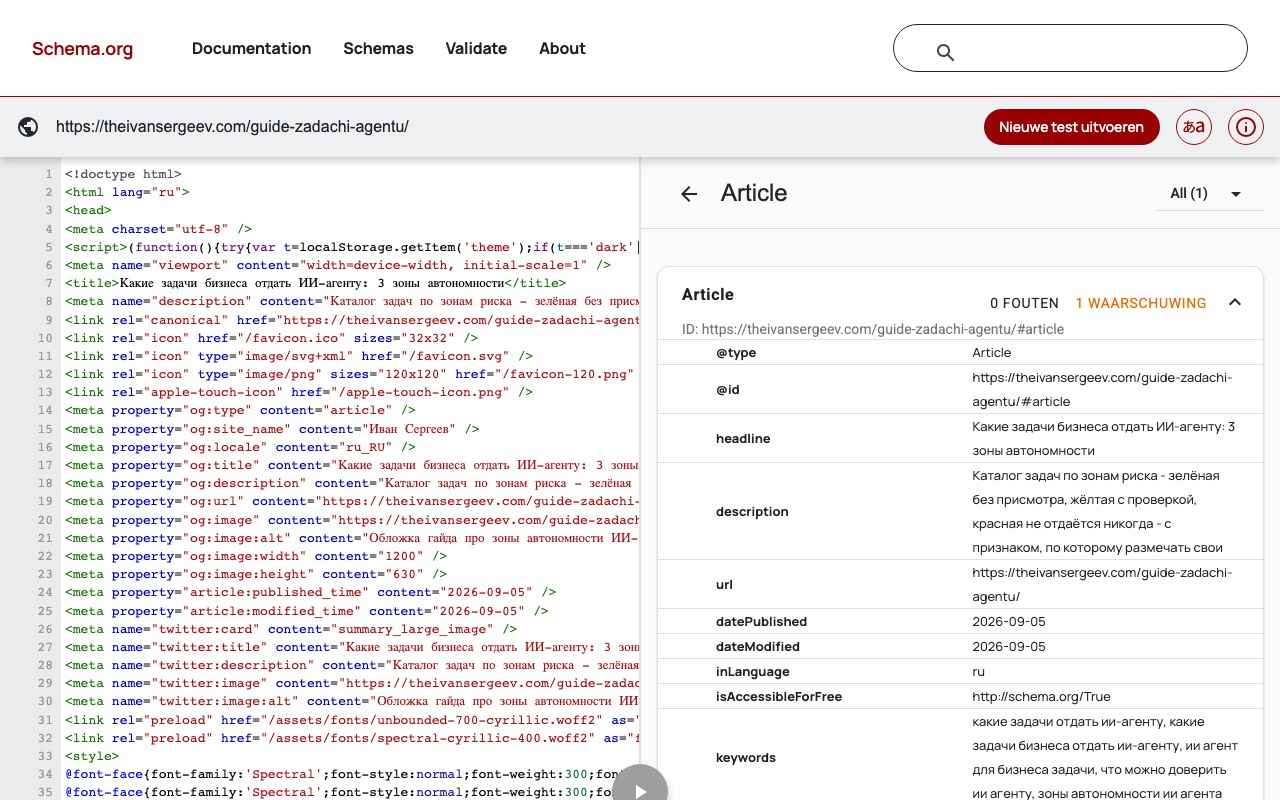Click og:image:width meta on line 22
1280x800 pixels.
point(256,556)
